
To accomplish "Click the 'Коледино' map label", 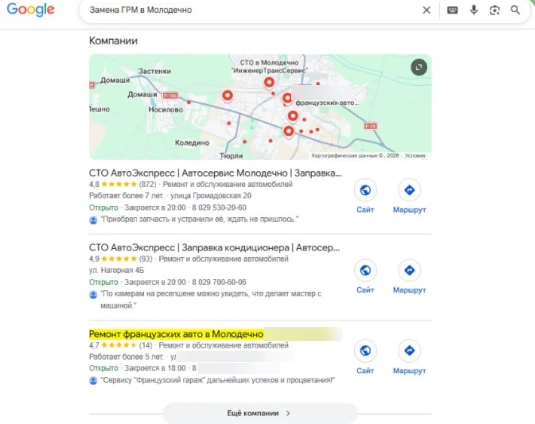I will tap(192, 143).
